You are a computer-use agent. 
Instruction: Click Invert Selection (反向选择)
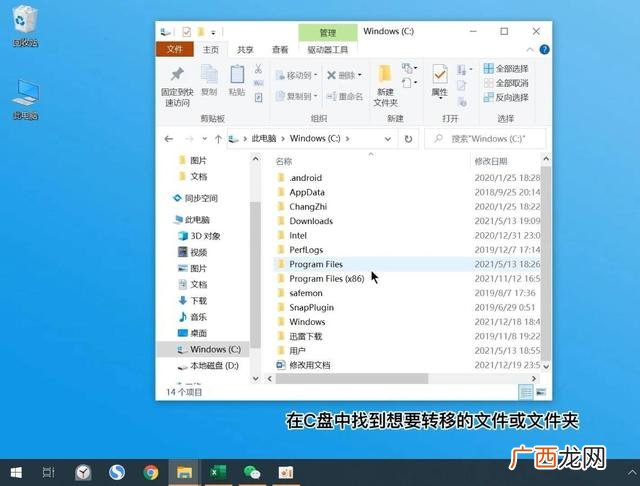(506, 98)
